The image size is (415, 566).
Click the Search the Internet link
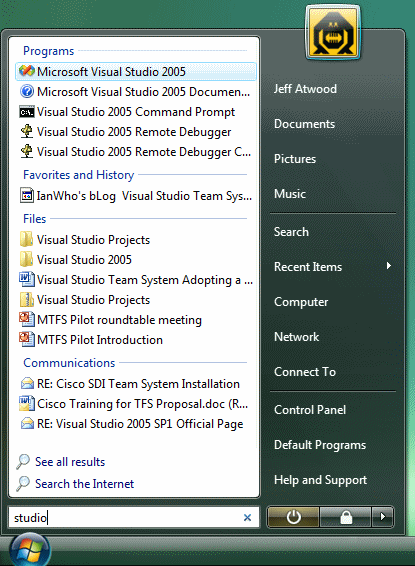(x=84, y=484)
